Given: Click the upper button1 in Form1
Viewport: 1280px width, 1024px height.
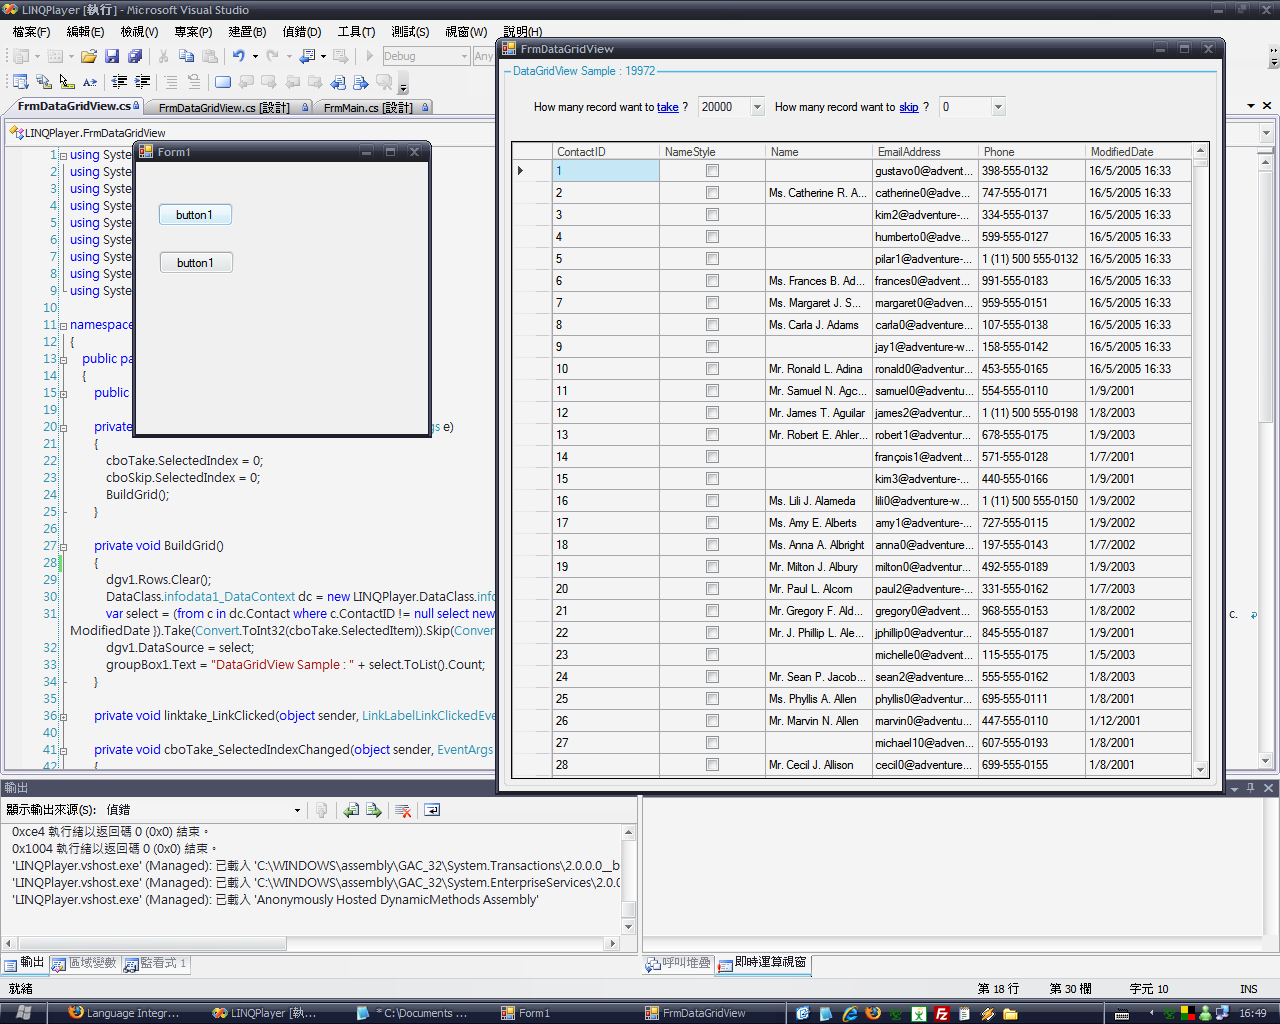Looking at the screenshot, I should click(x=195, y=214).
